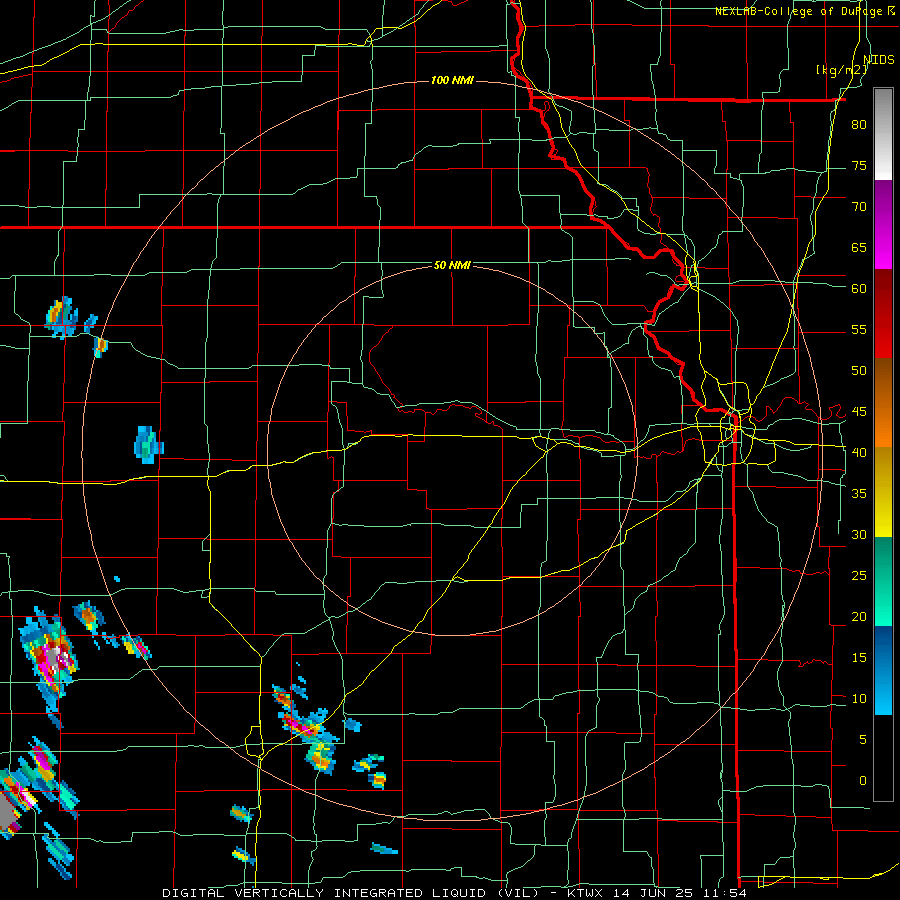Click the DIGITAL VERTICALLY INTEGRATED LIQUID (VIL) title
Image resolution: width=900 pixels, height=900 pixels.
tap(351, 893)
